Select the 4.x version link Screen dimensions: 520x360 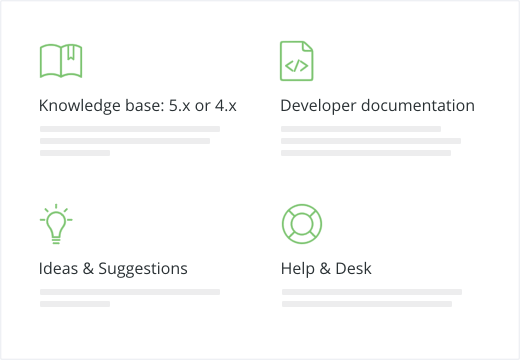click(x=226, y=106)
